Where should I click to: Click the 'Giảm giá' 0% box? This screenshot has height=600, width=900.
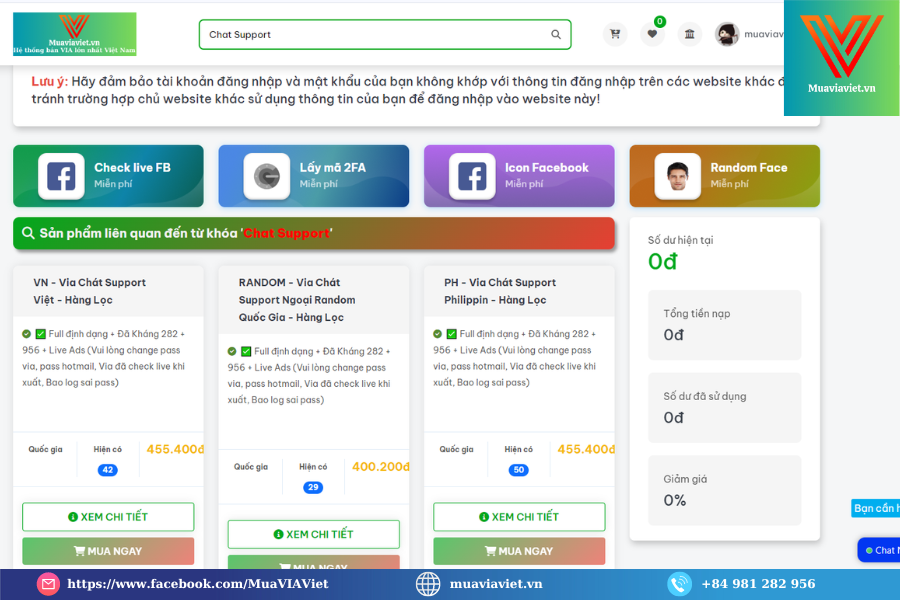[x=724, y=490]
